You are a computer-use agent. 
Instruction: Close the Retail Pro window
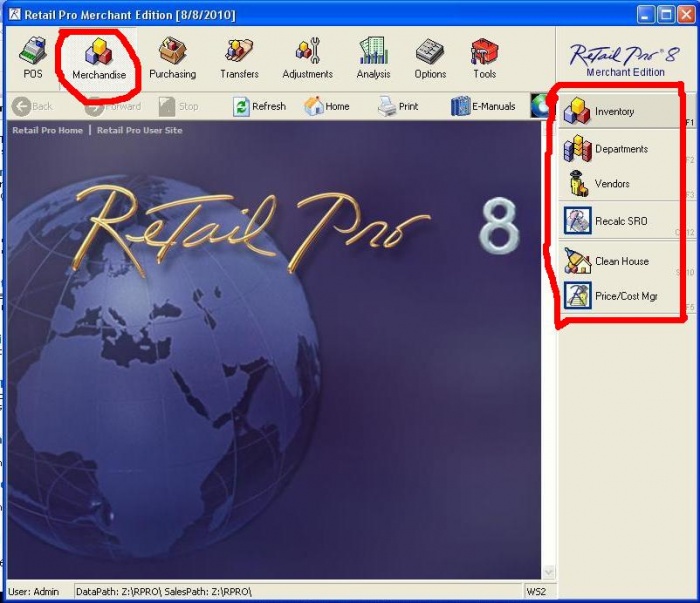pos(687,14)
